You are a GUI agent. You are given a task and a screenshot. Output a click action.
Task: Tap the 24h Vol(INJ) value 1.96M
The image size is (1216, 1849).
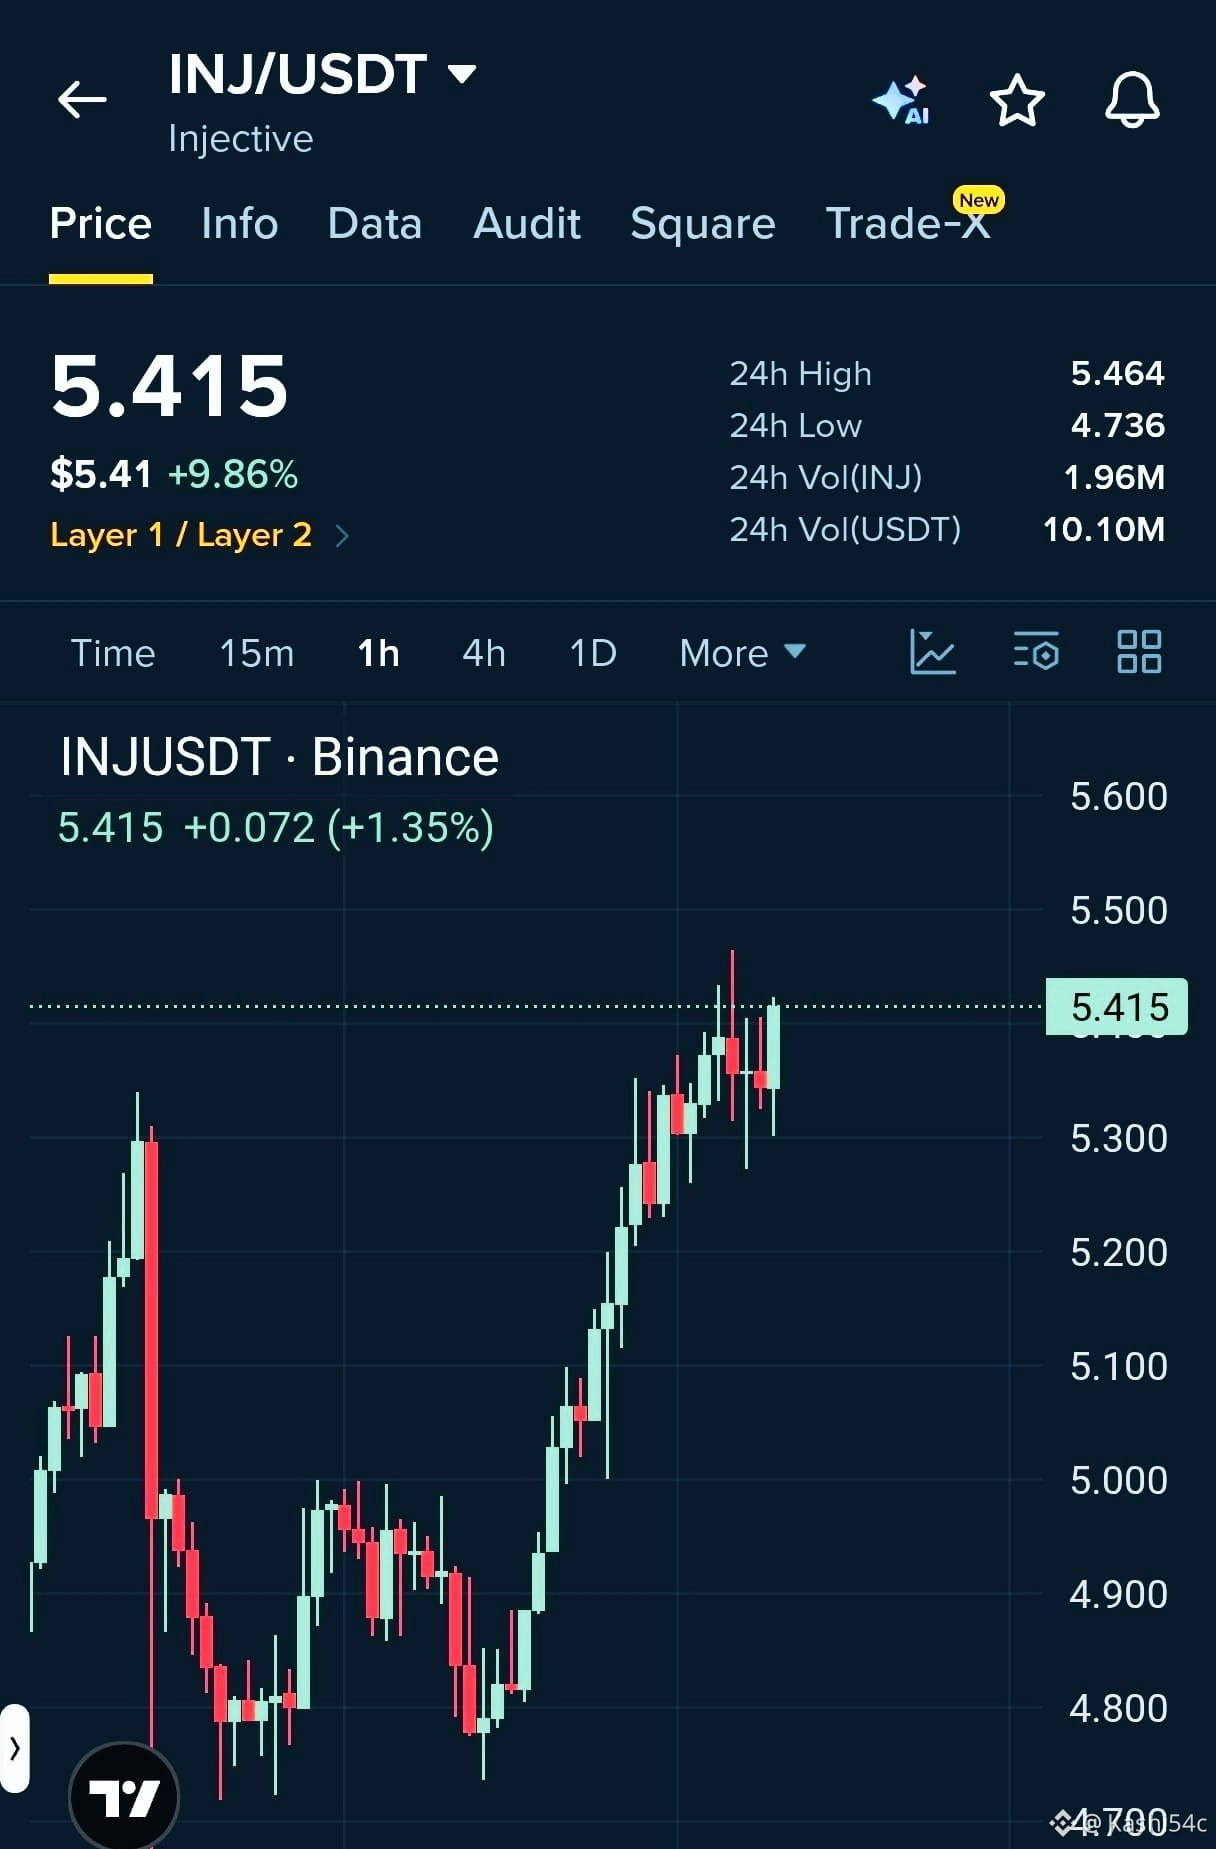1115,478
